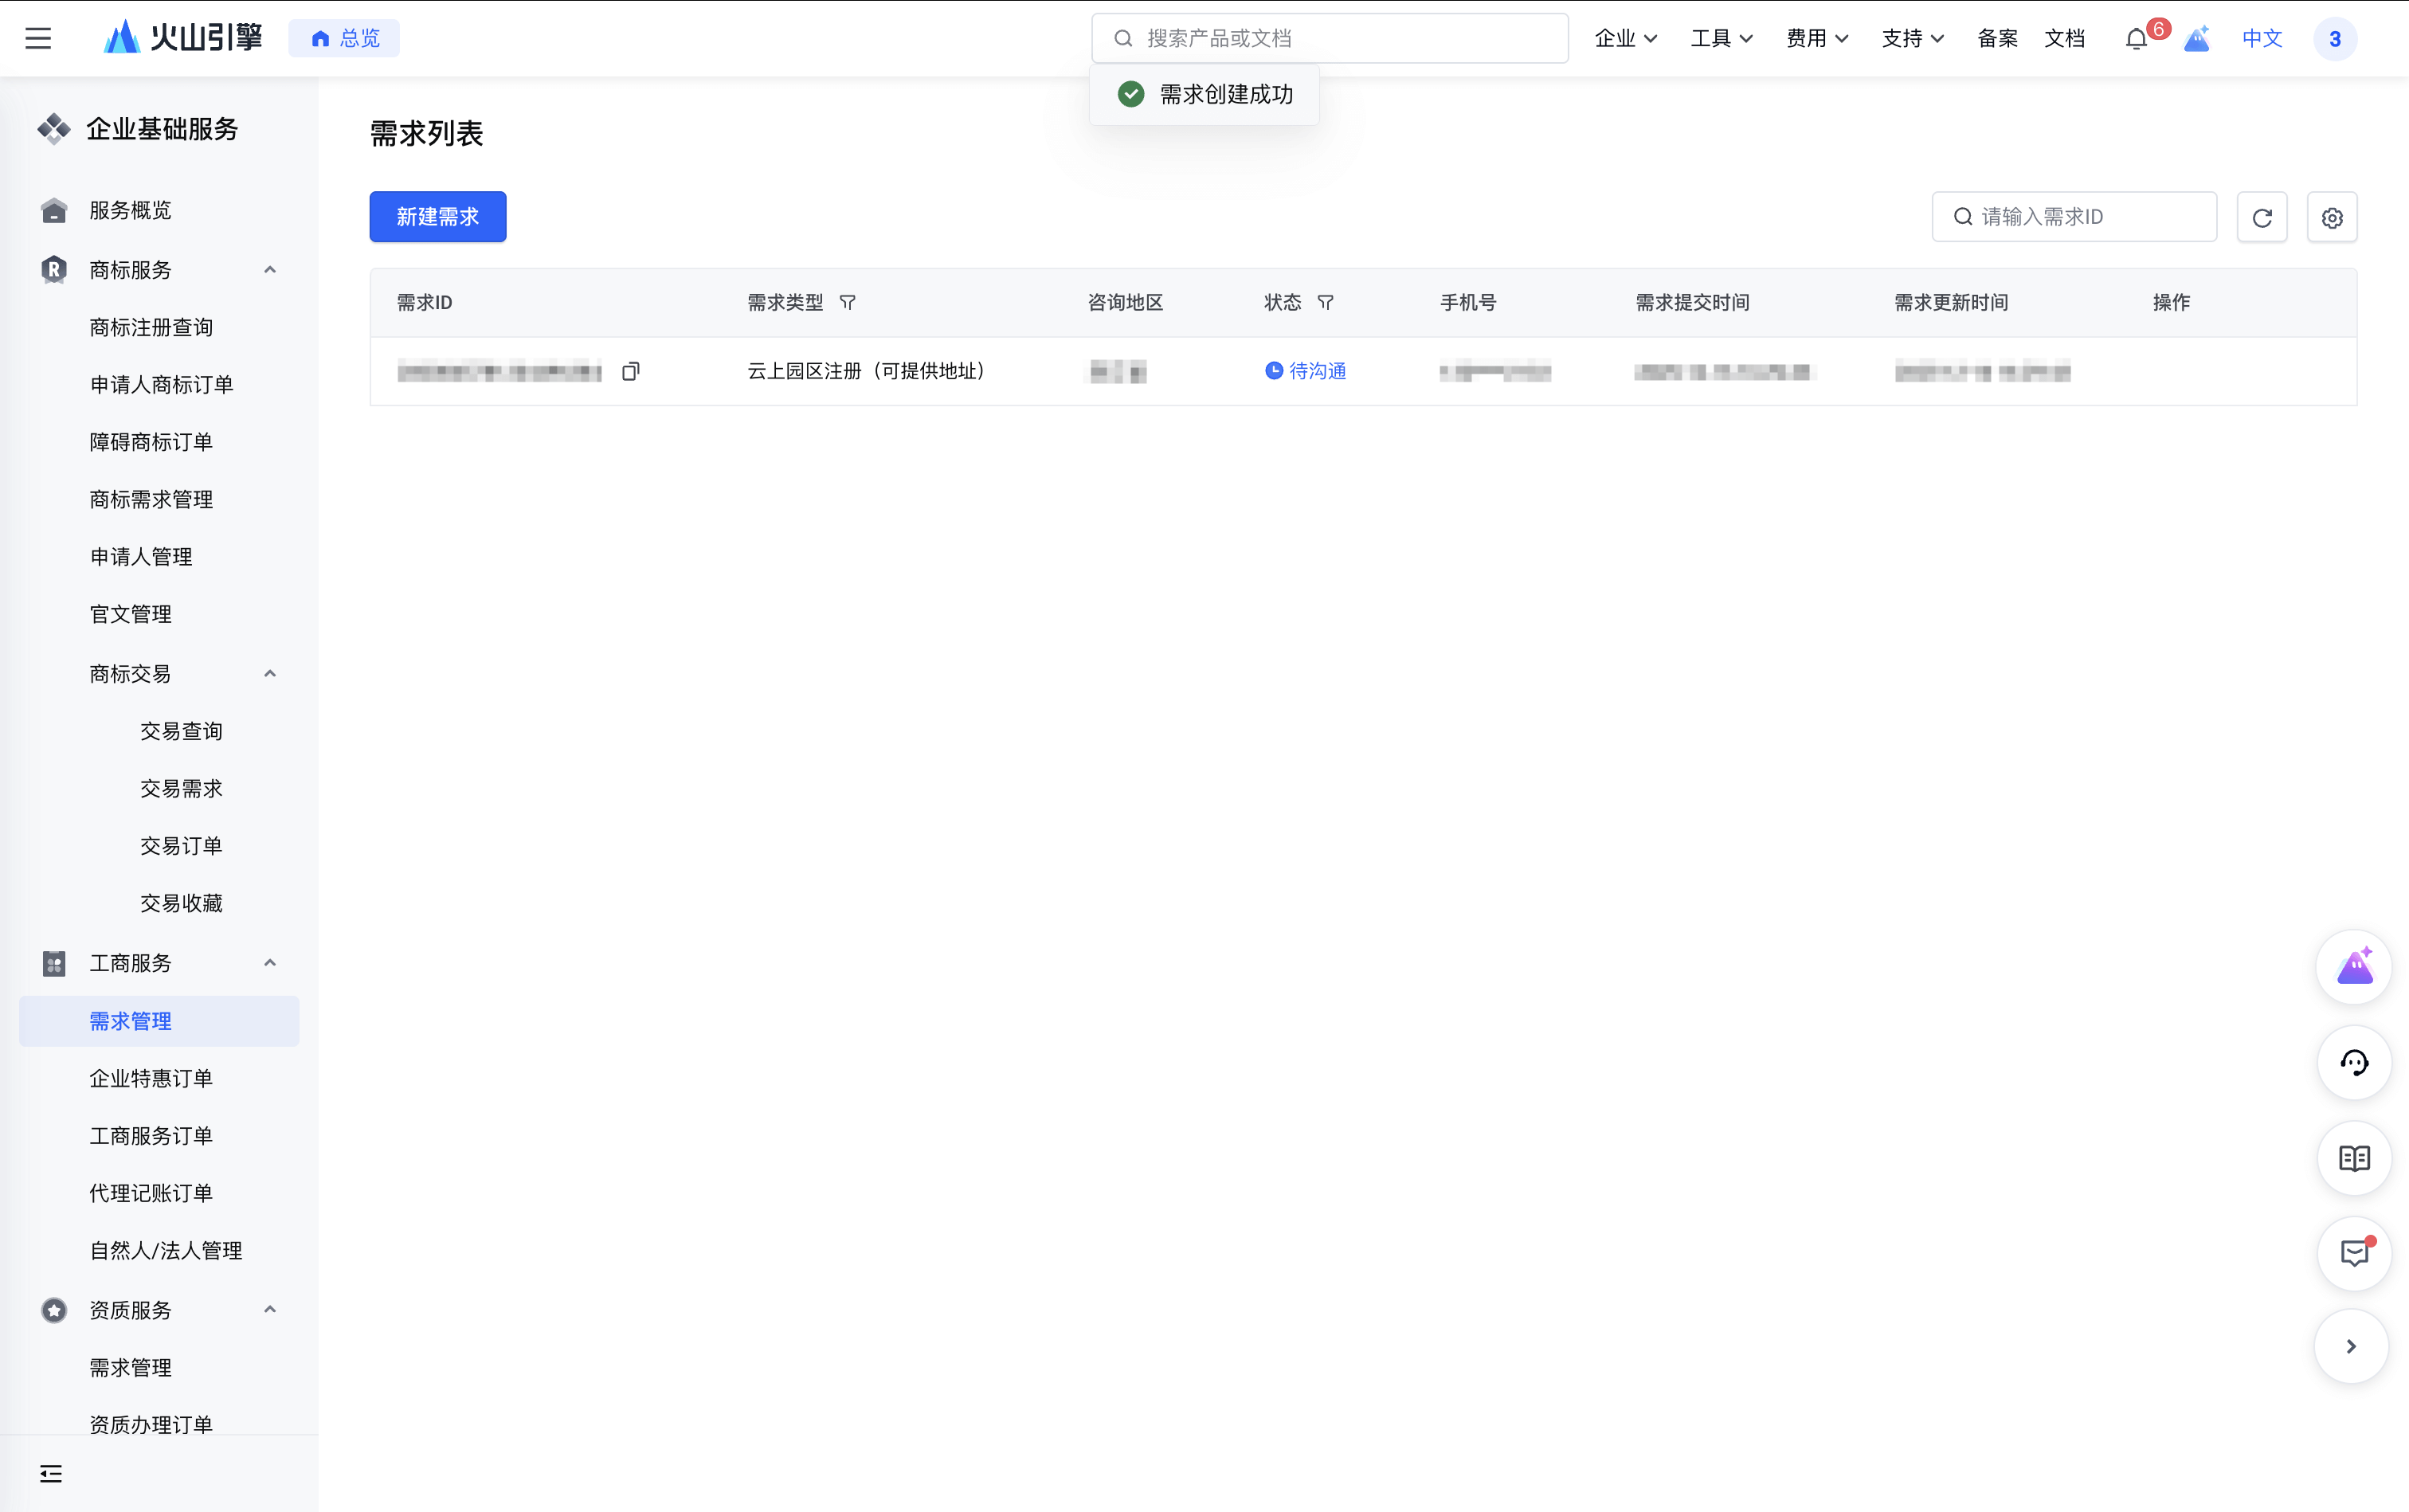The image size is (2409, 1512).
Task: Switch language via 中文 link
Action: (x=2262, y=38)
